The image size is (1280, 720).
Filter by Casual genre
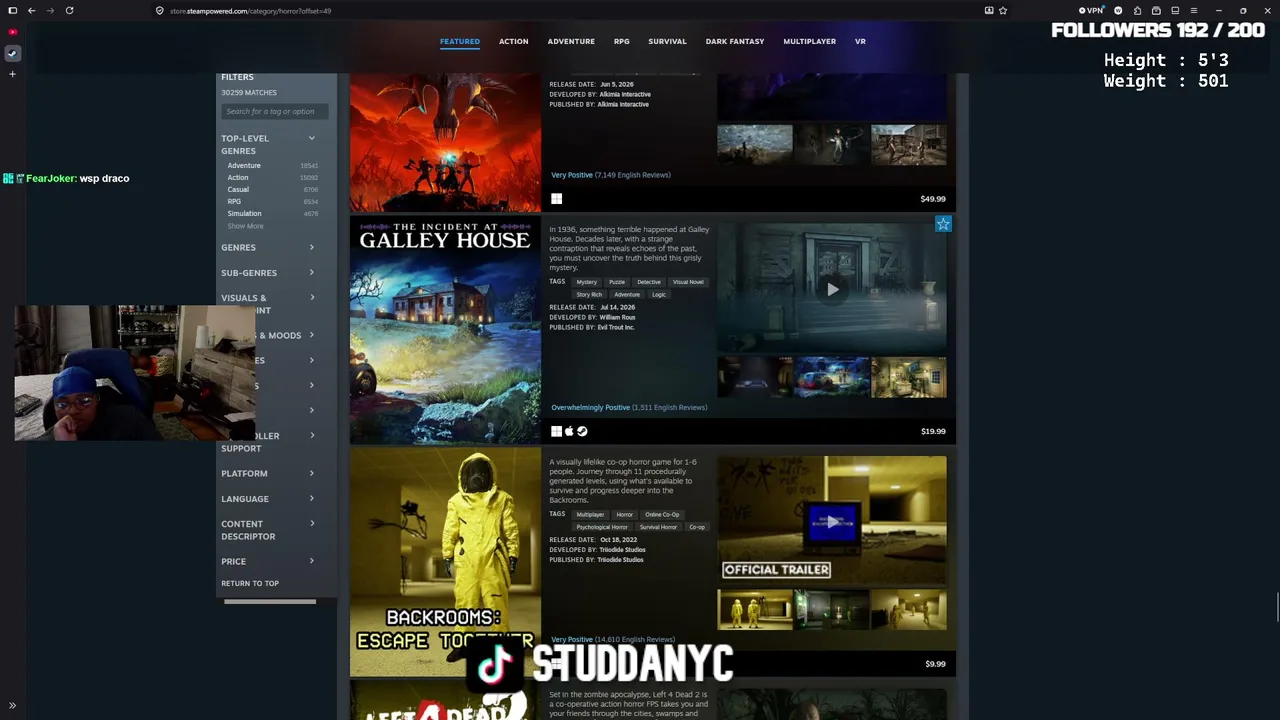[x=238, y=189]
